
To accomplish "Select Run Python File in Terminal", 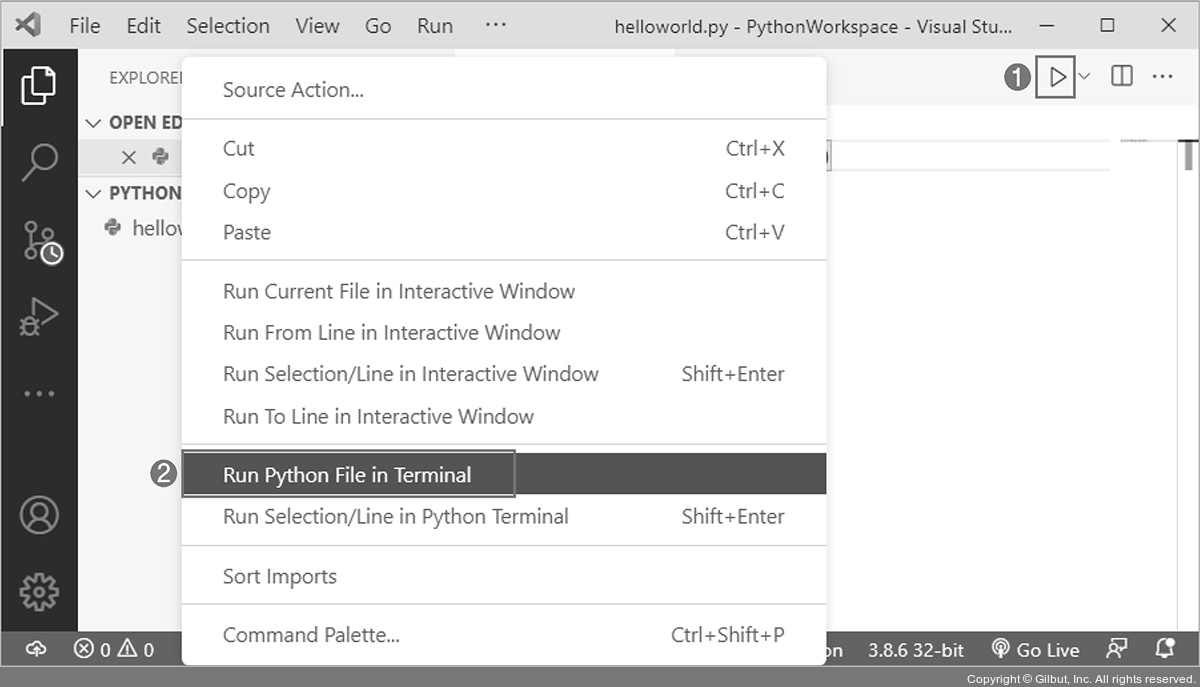I will [347, 475].
